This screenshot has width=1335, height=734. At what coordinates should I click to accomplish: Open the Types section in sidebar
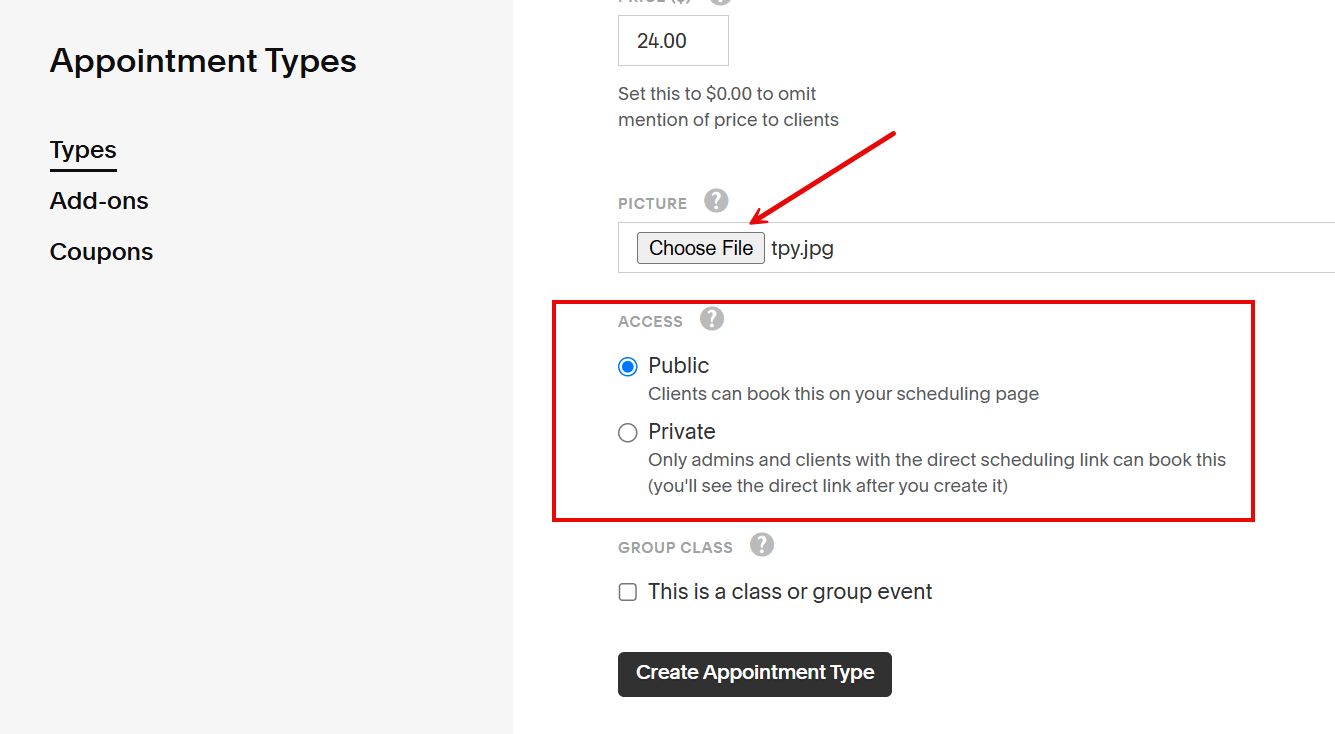[x=83, y=149]
